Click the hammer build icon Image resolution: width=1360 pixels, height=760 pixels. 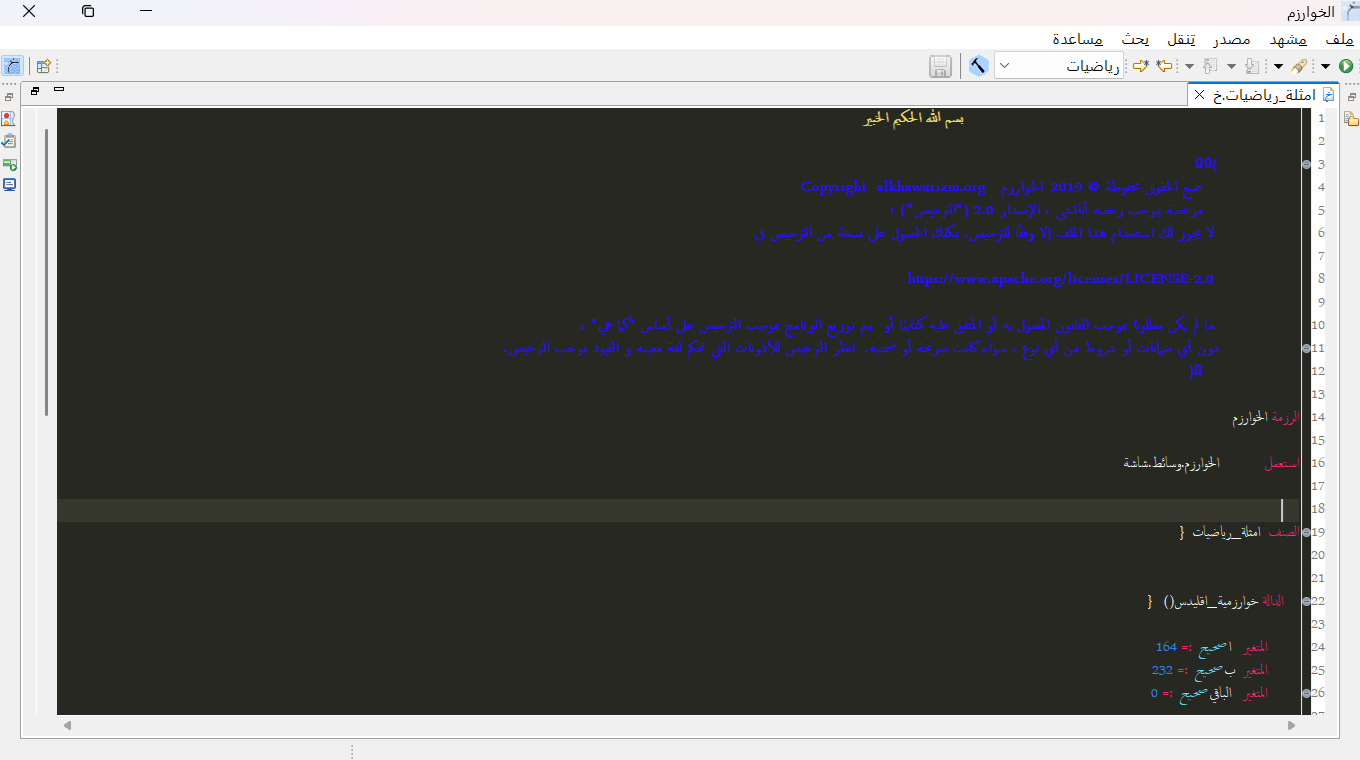(x=978, y=66)
